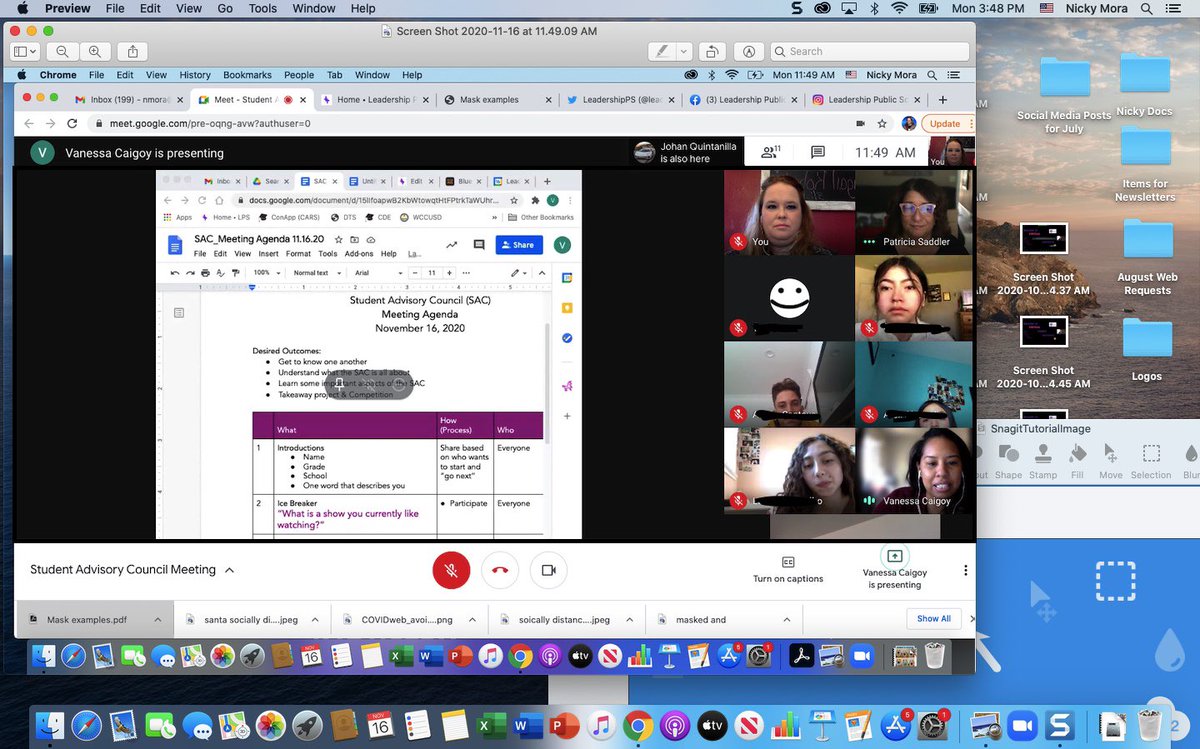Viewport: 1200px width, 749px height.
Task: Open the dropdown arrow next to Markup pen
Action: tap(683, 51)
